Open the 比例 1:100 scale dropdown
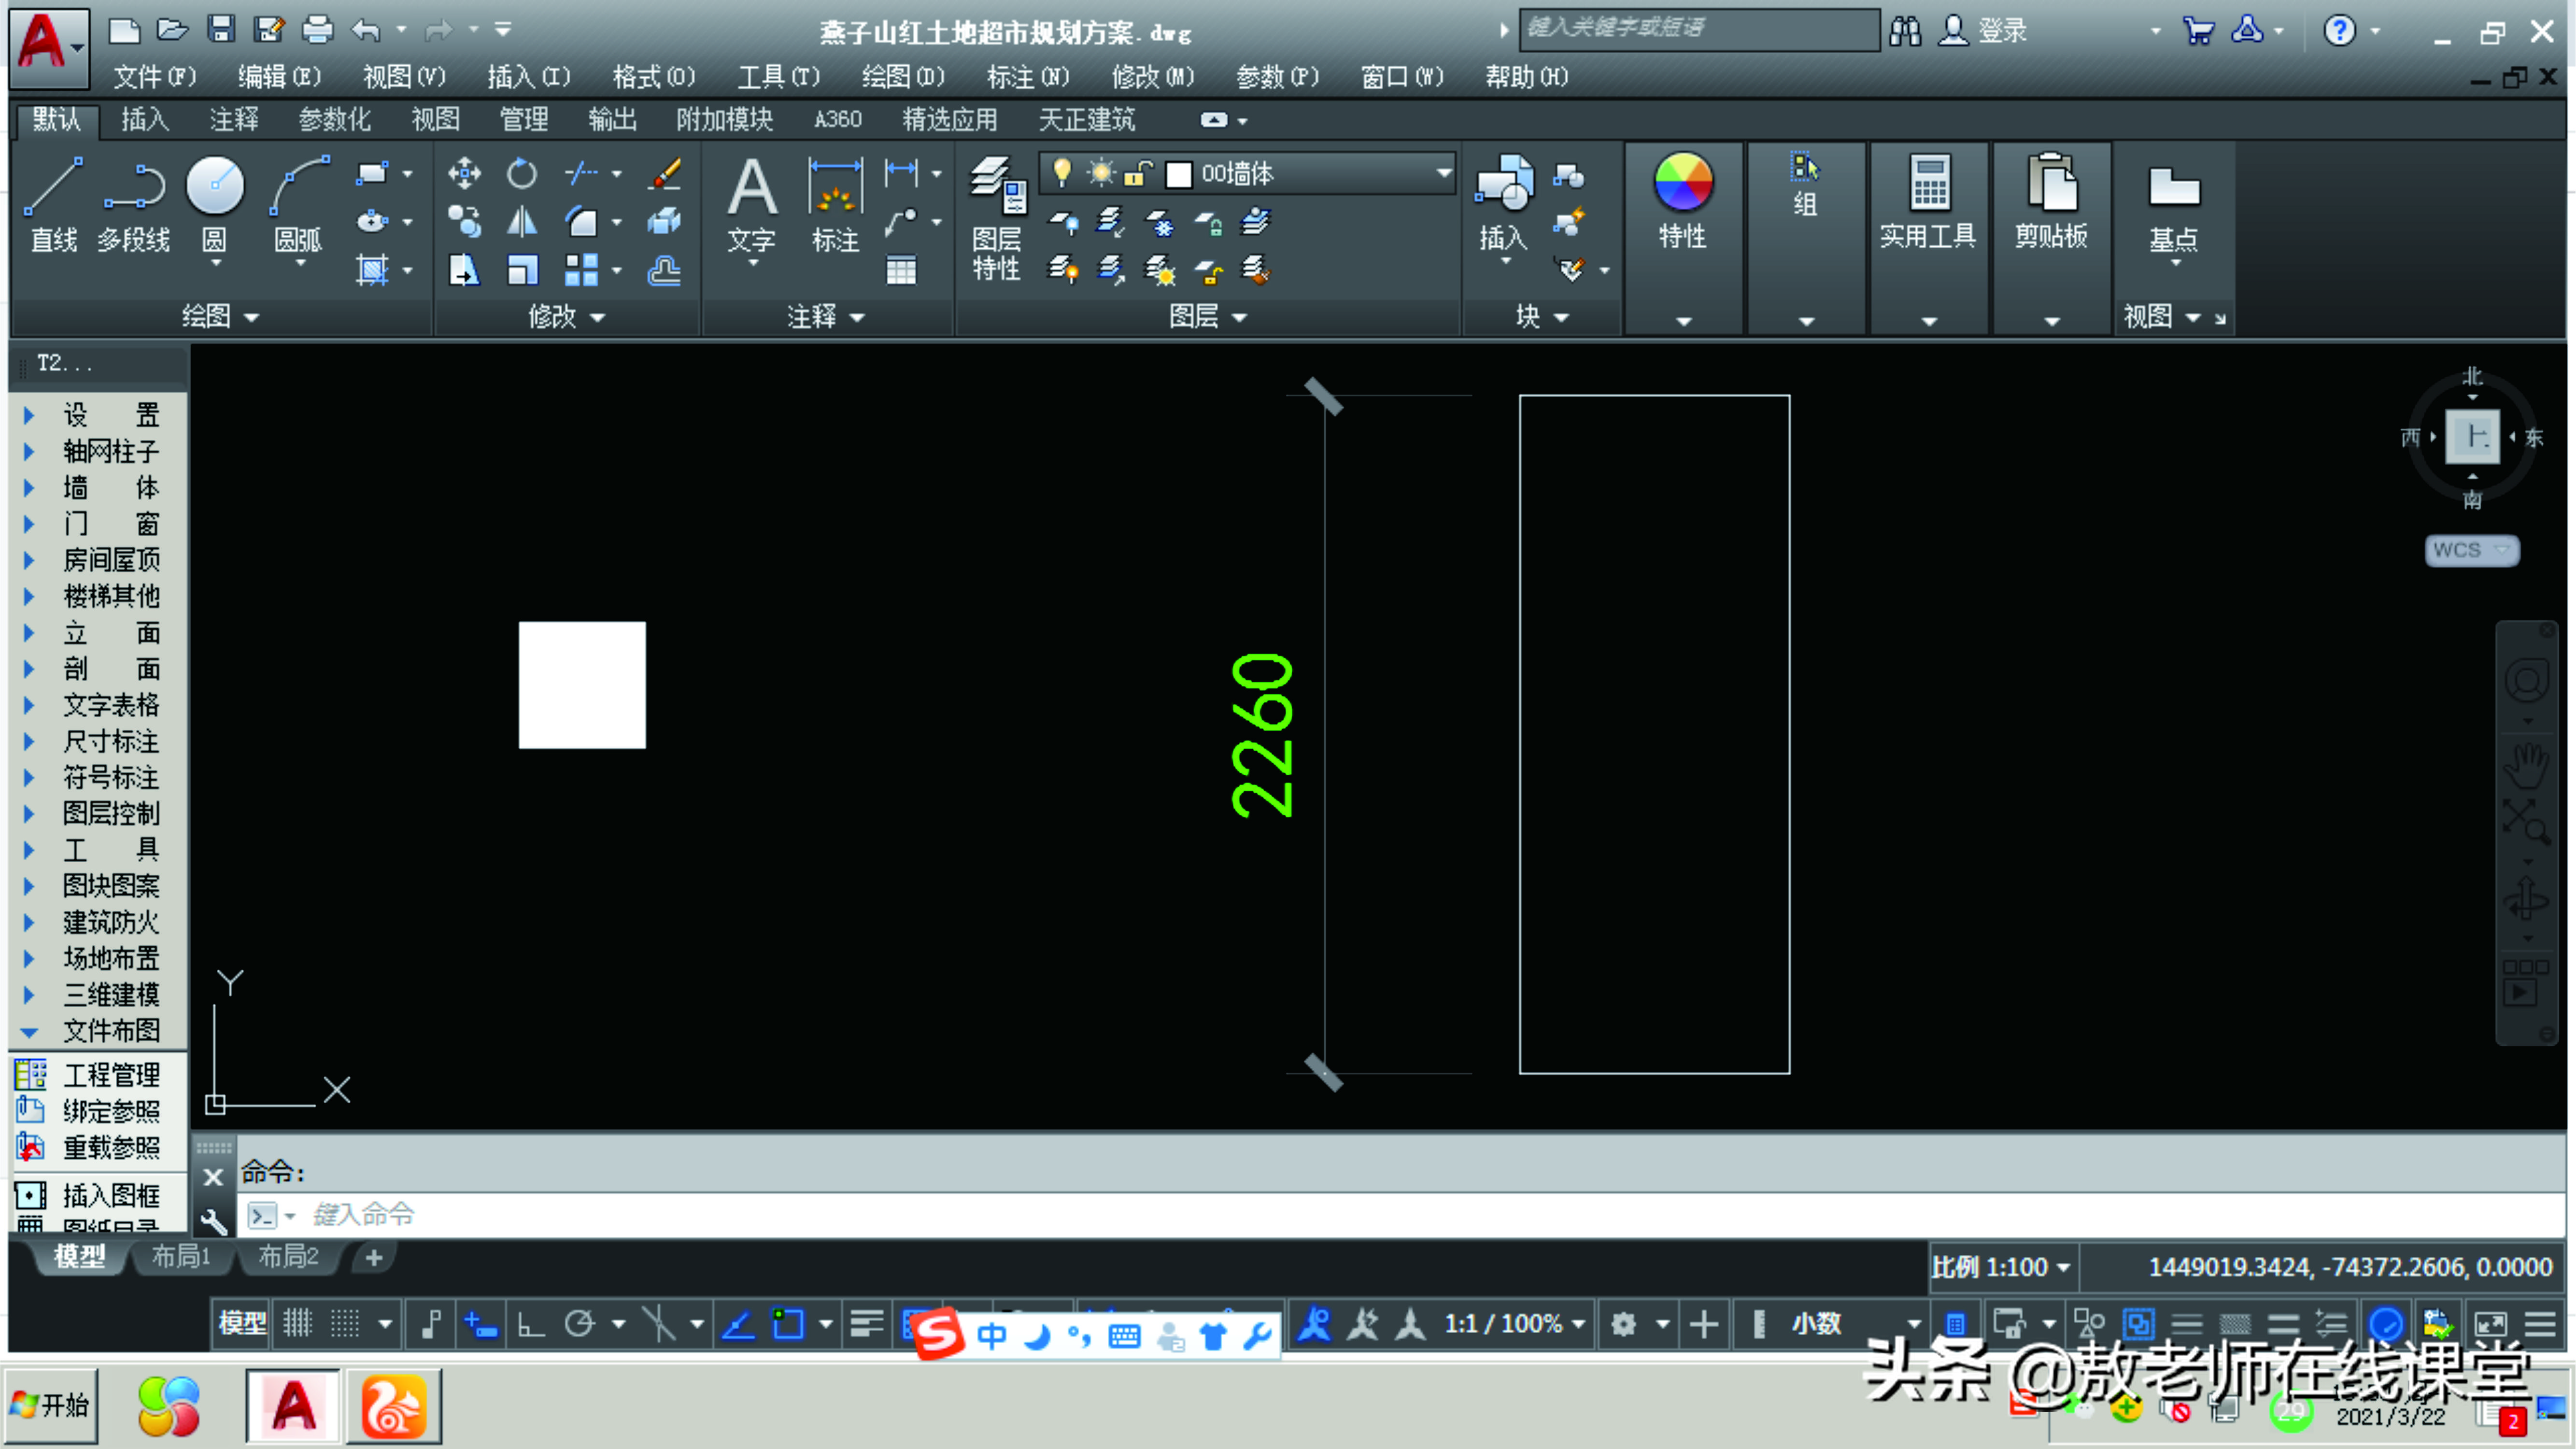Viewport: 2576px width, 1449px height. [x=2001, y=1267]
